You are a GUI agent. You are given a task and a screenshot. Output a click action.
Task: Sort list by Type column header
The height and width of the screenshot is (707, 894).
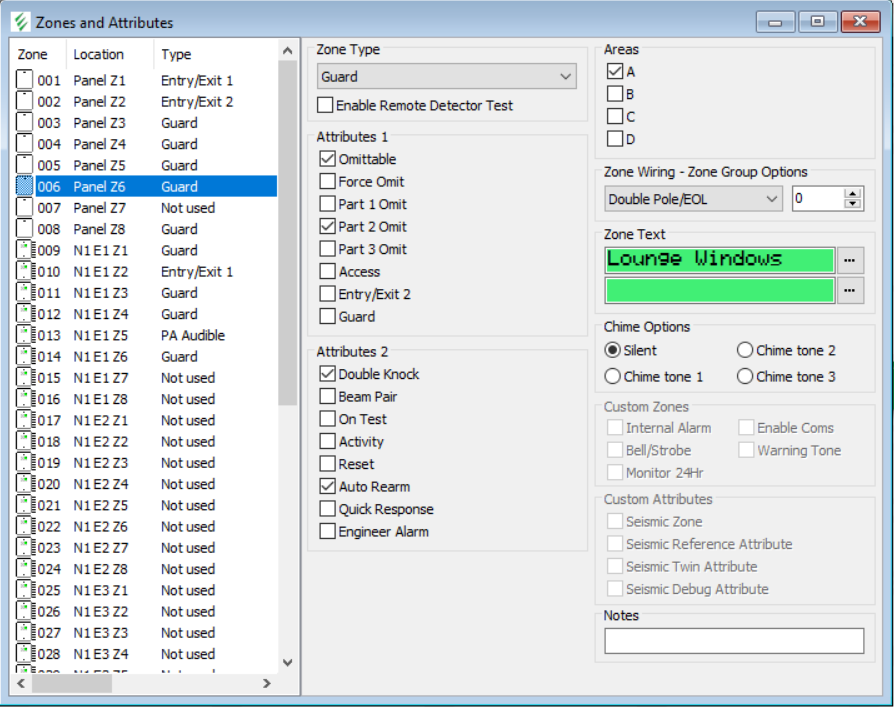176,54
